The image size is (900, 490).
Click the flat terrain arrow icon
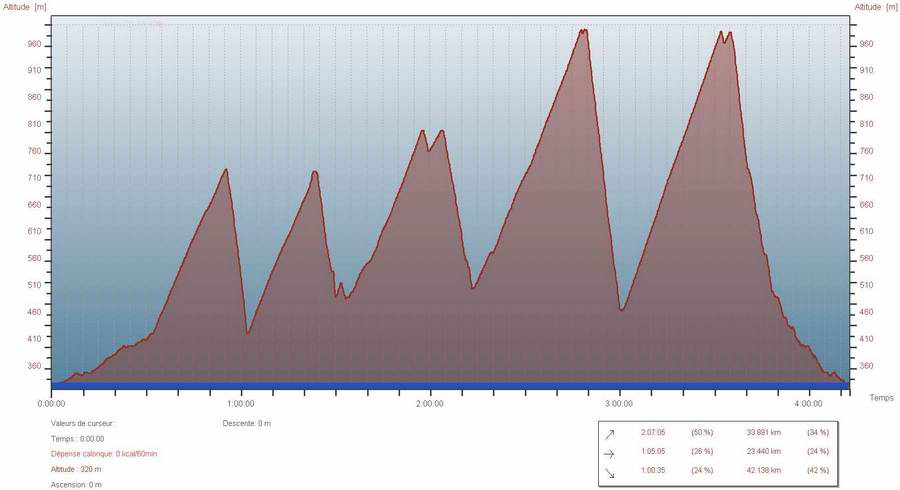pos(609,452)
